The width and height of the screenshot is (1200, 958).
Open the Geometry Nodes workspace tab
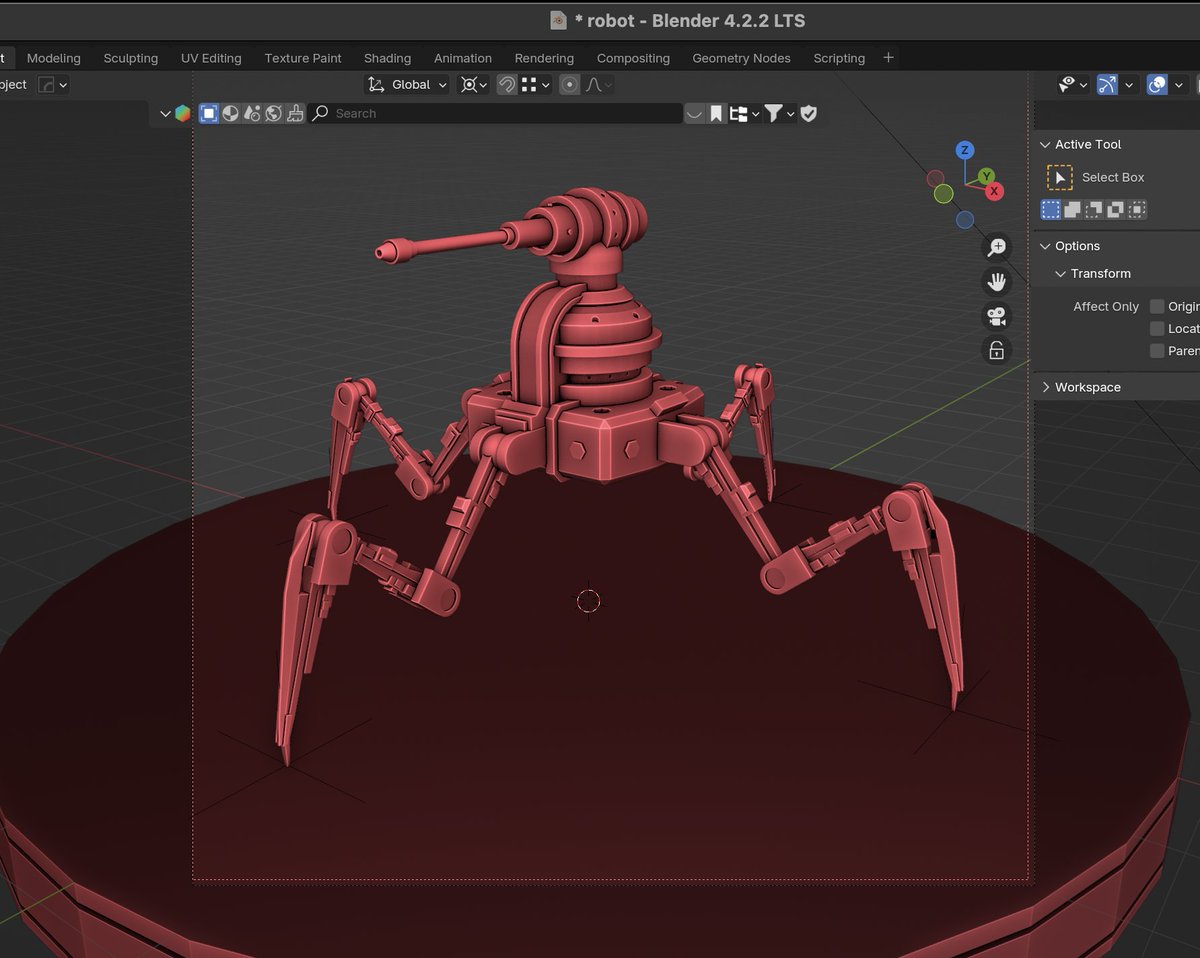tap(741, 58)
